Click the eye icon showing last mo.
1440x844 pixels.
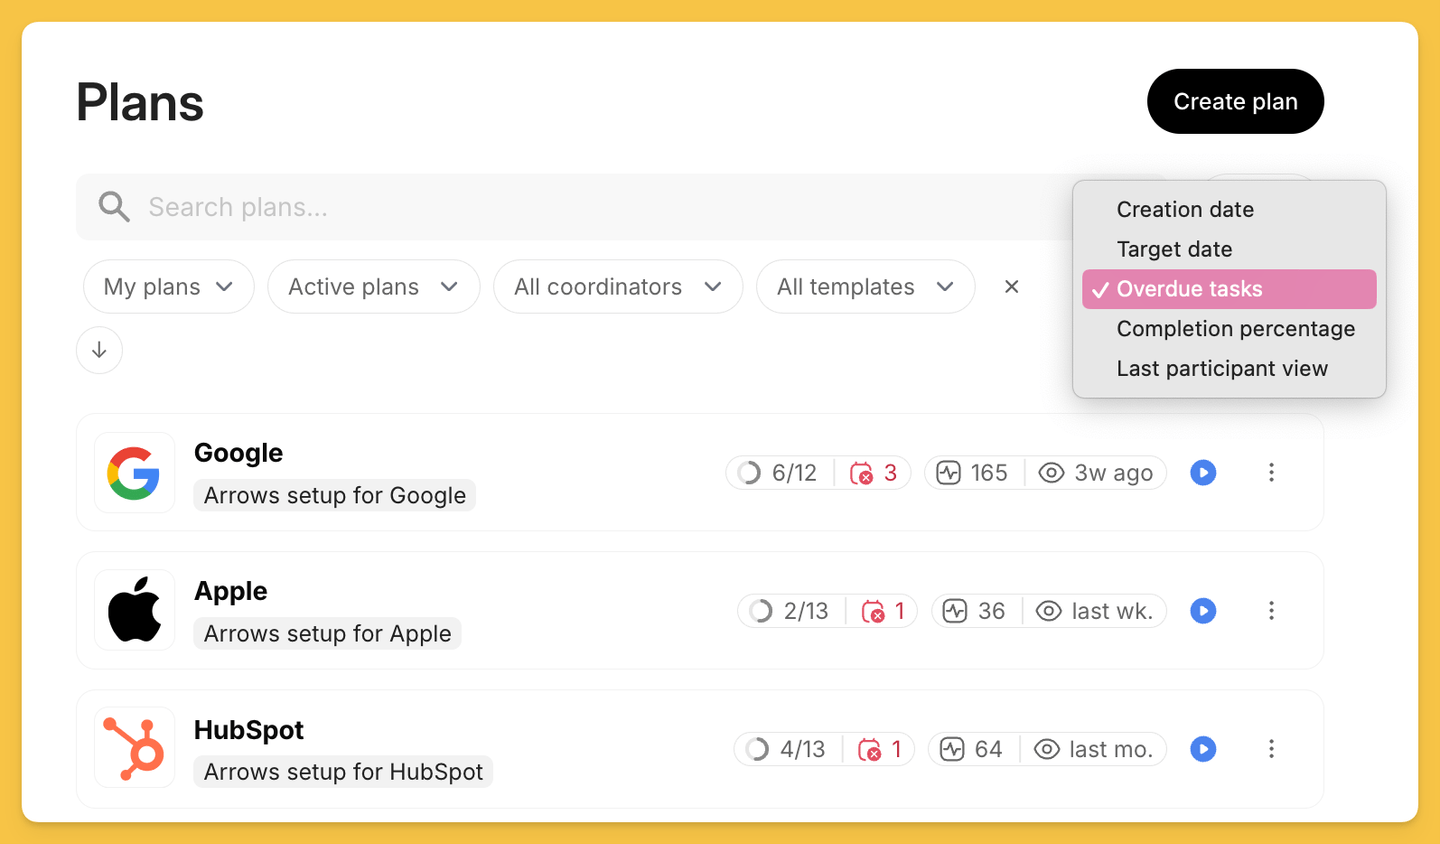pyautogui.click(x=1047, y=749)
